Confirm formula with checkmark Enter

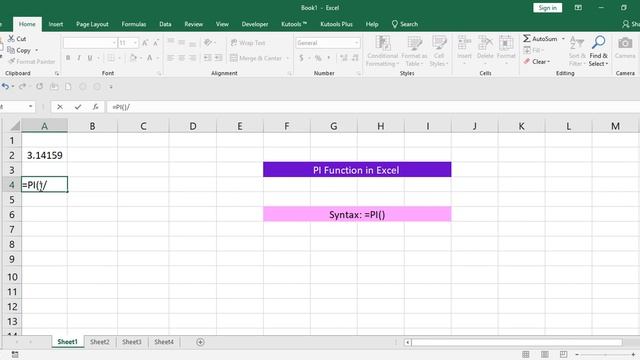(x=78, y=107)
